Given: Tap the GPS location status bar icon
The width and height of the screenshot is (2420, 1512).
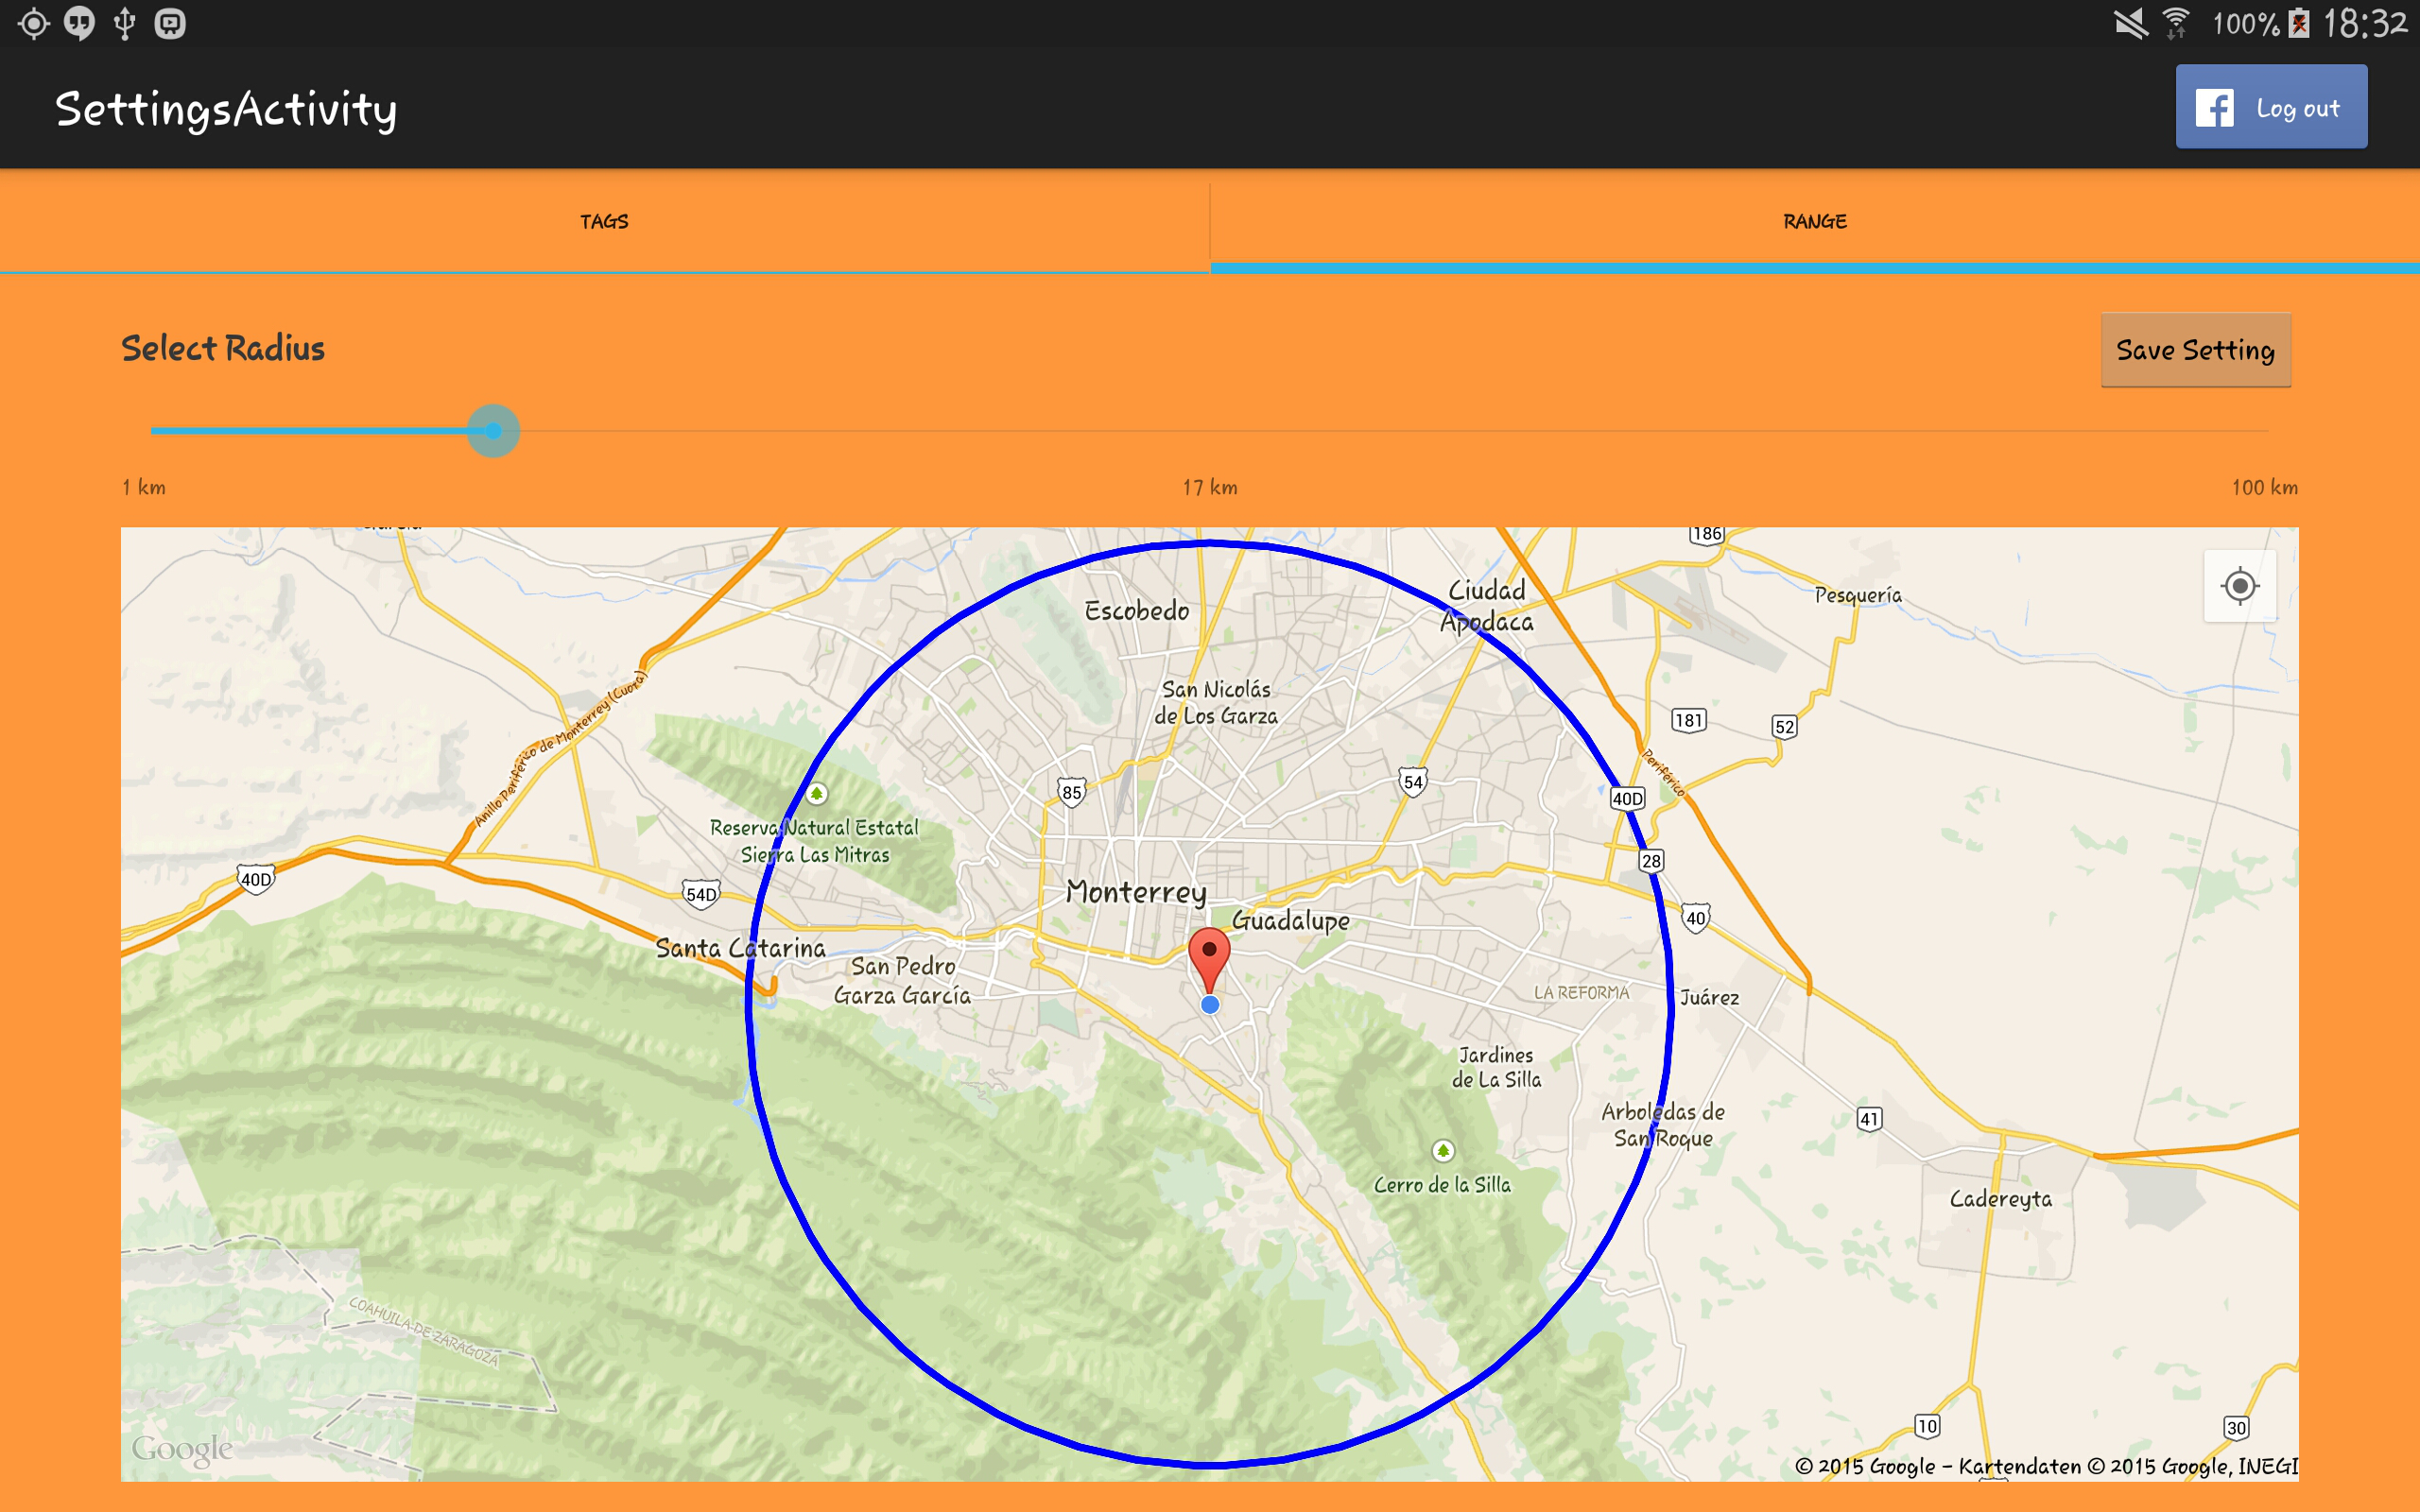Looking at the screenshot, I should [x=33, y=23].
